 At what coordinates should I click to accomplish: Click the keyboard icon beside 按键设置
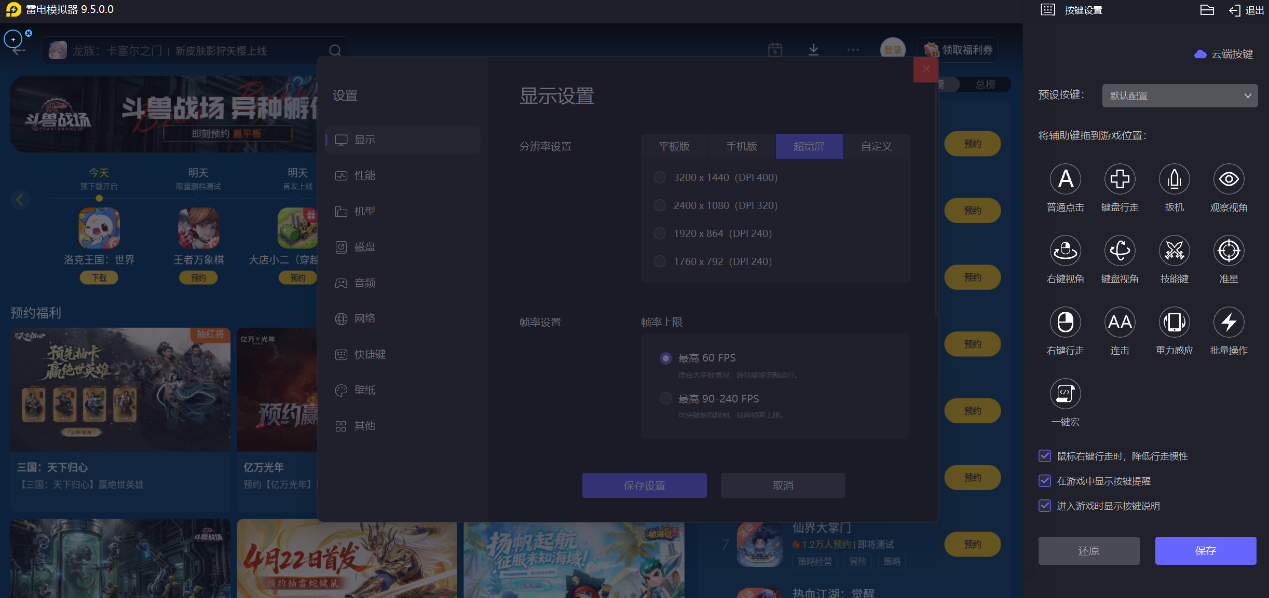1047,10
